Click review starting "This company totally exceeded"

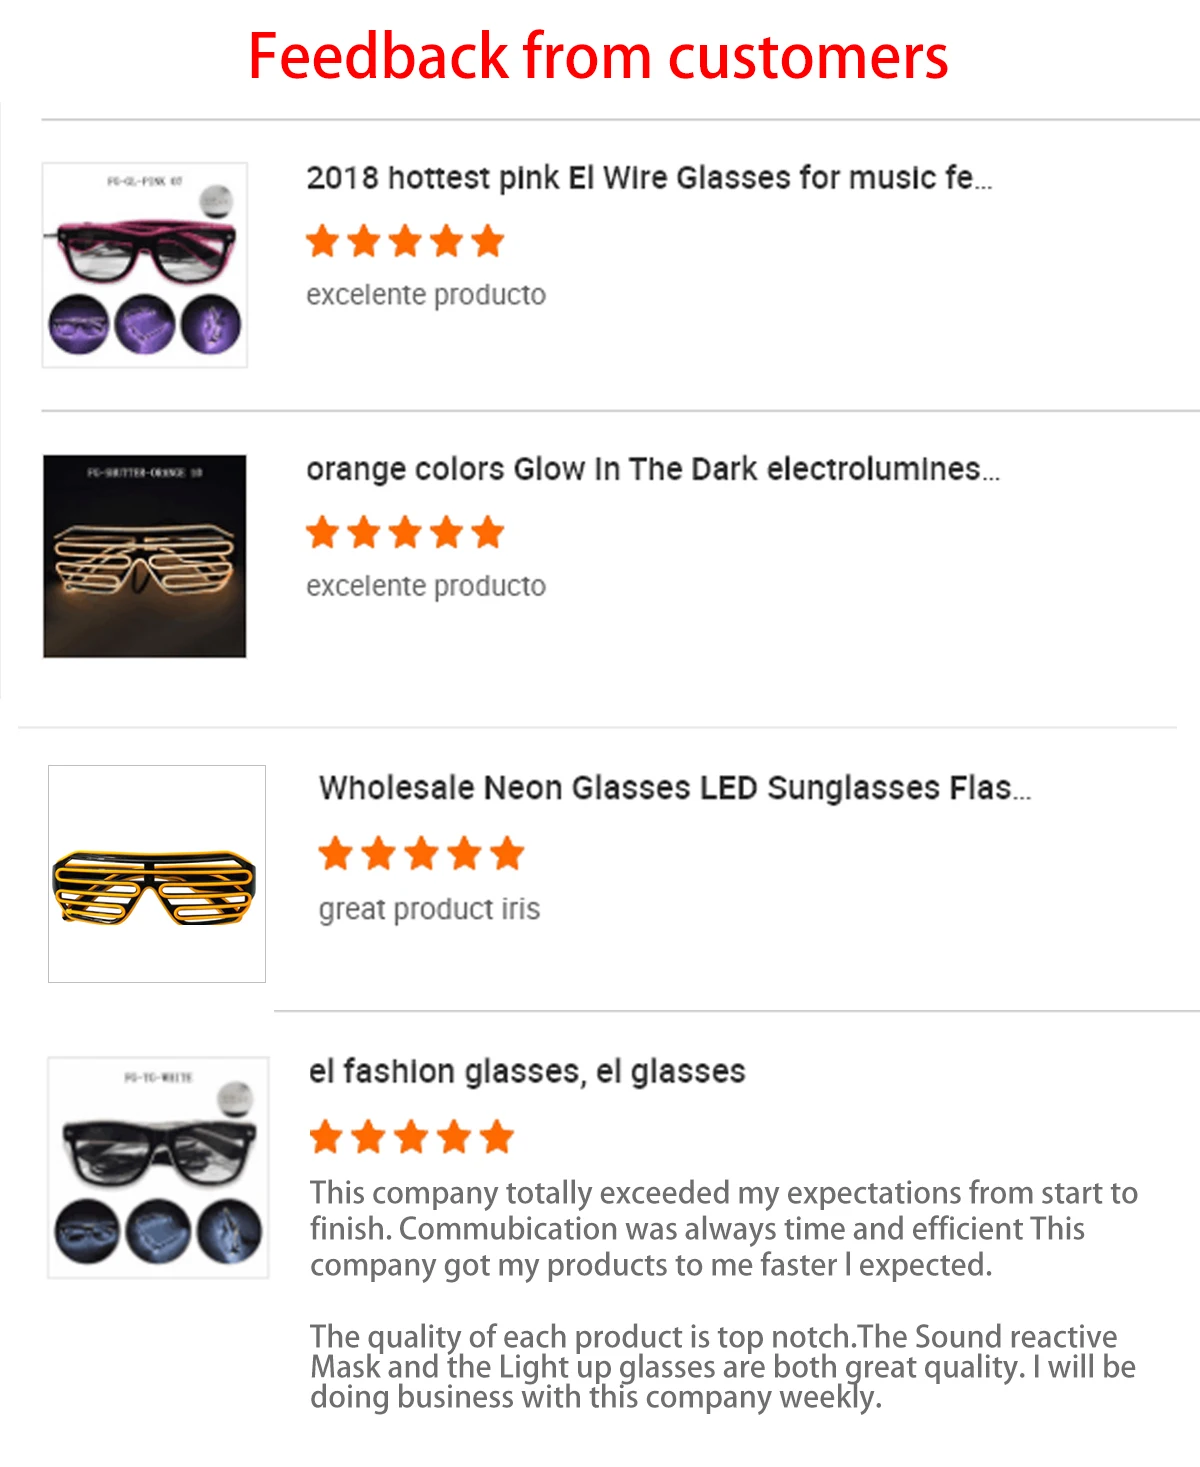coord(723,1228)
